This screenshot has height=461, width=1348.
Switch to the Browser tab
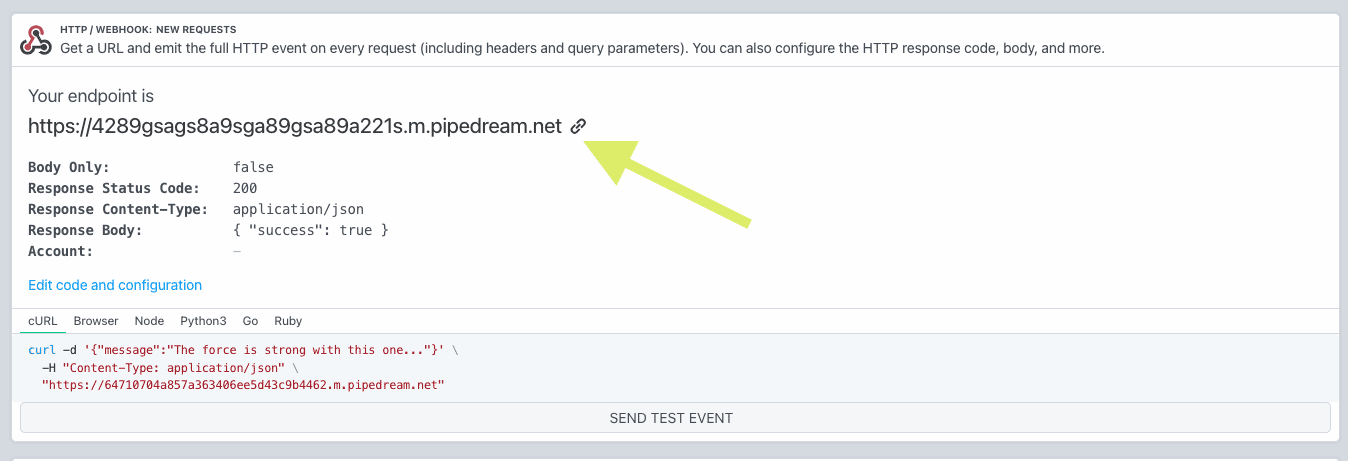point(96,321)
